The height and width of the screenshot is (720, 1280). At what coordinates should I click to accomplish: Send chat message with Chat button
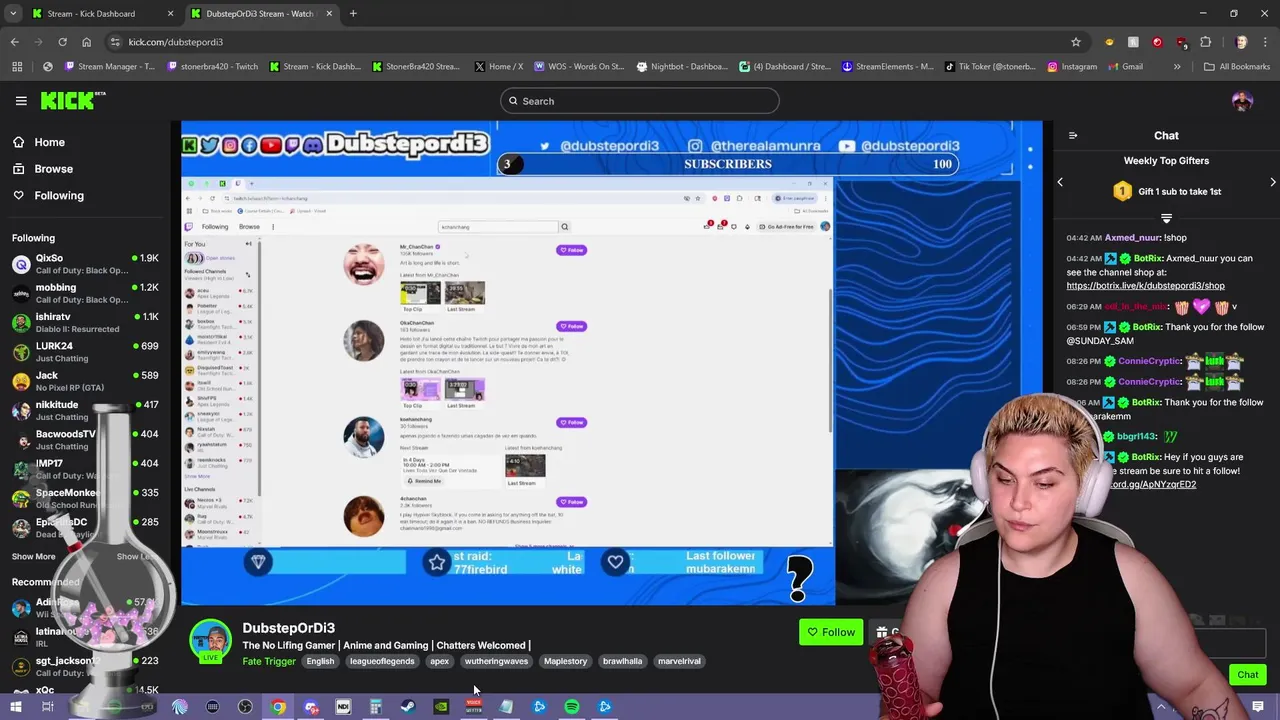tap(1247, 675)
